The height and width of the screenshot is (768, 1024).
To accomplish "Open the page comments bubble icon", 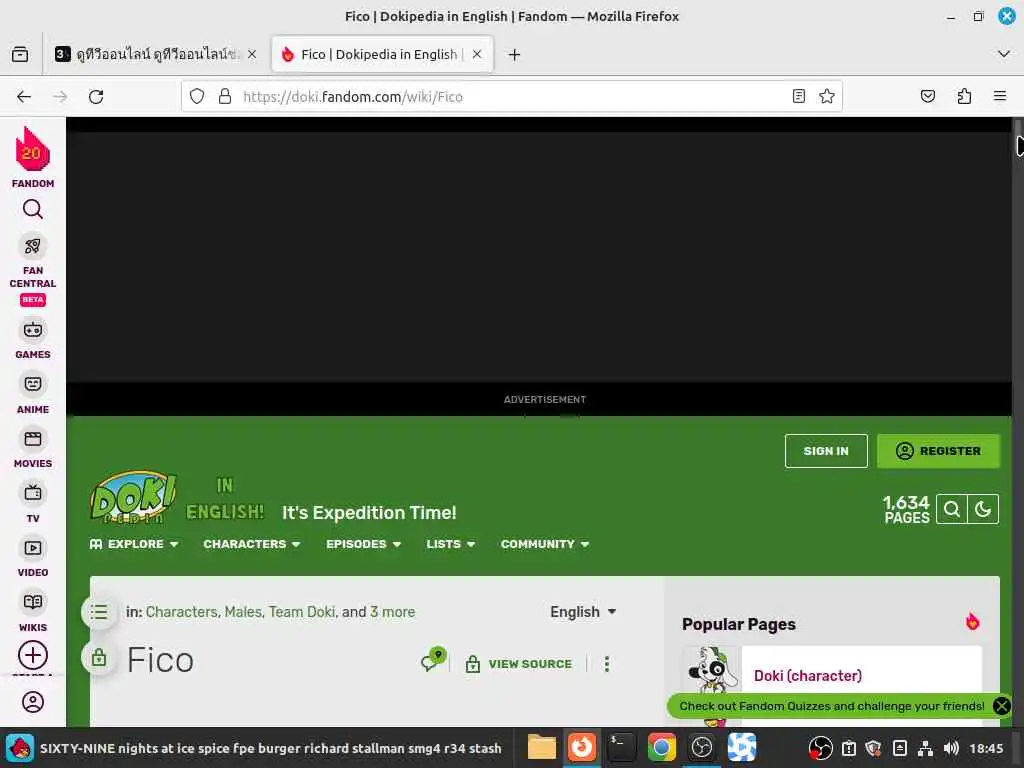I will point(433,660).
